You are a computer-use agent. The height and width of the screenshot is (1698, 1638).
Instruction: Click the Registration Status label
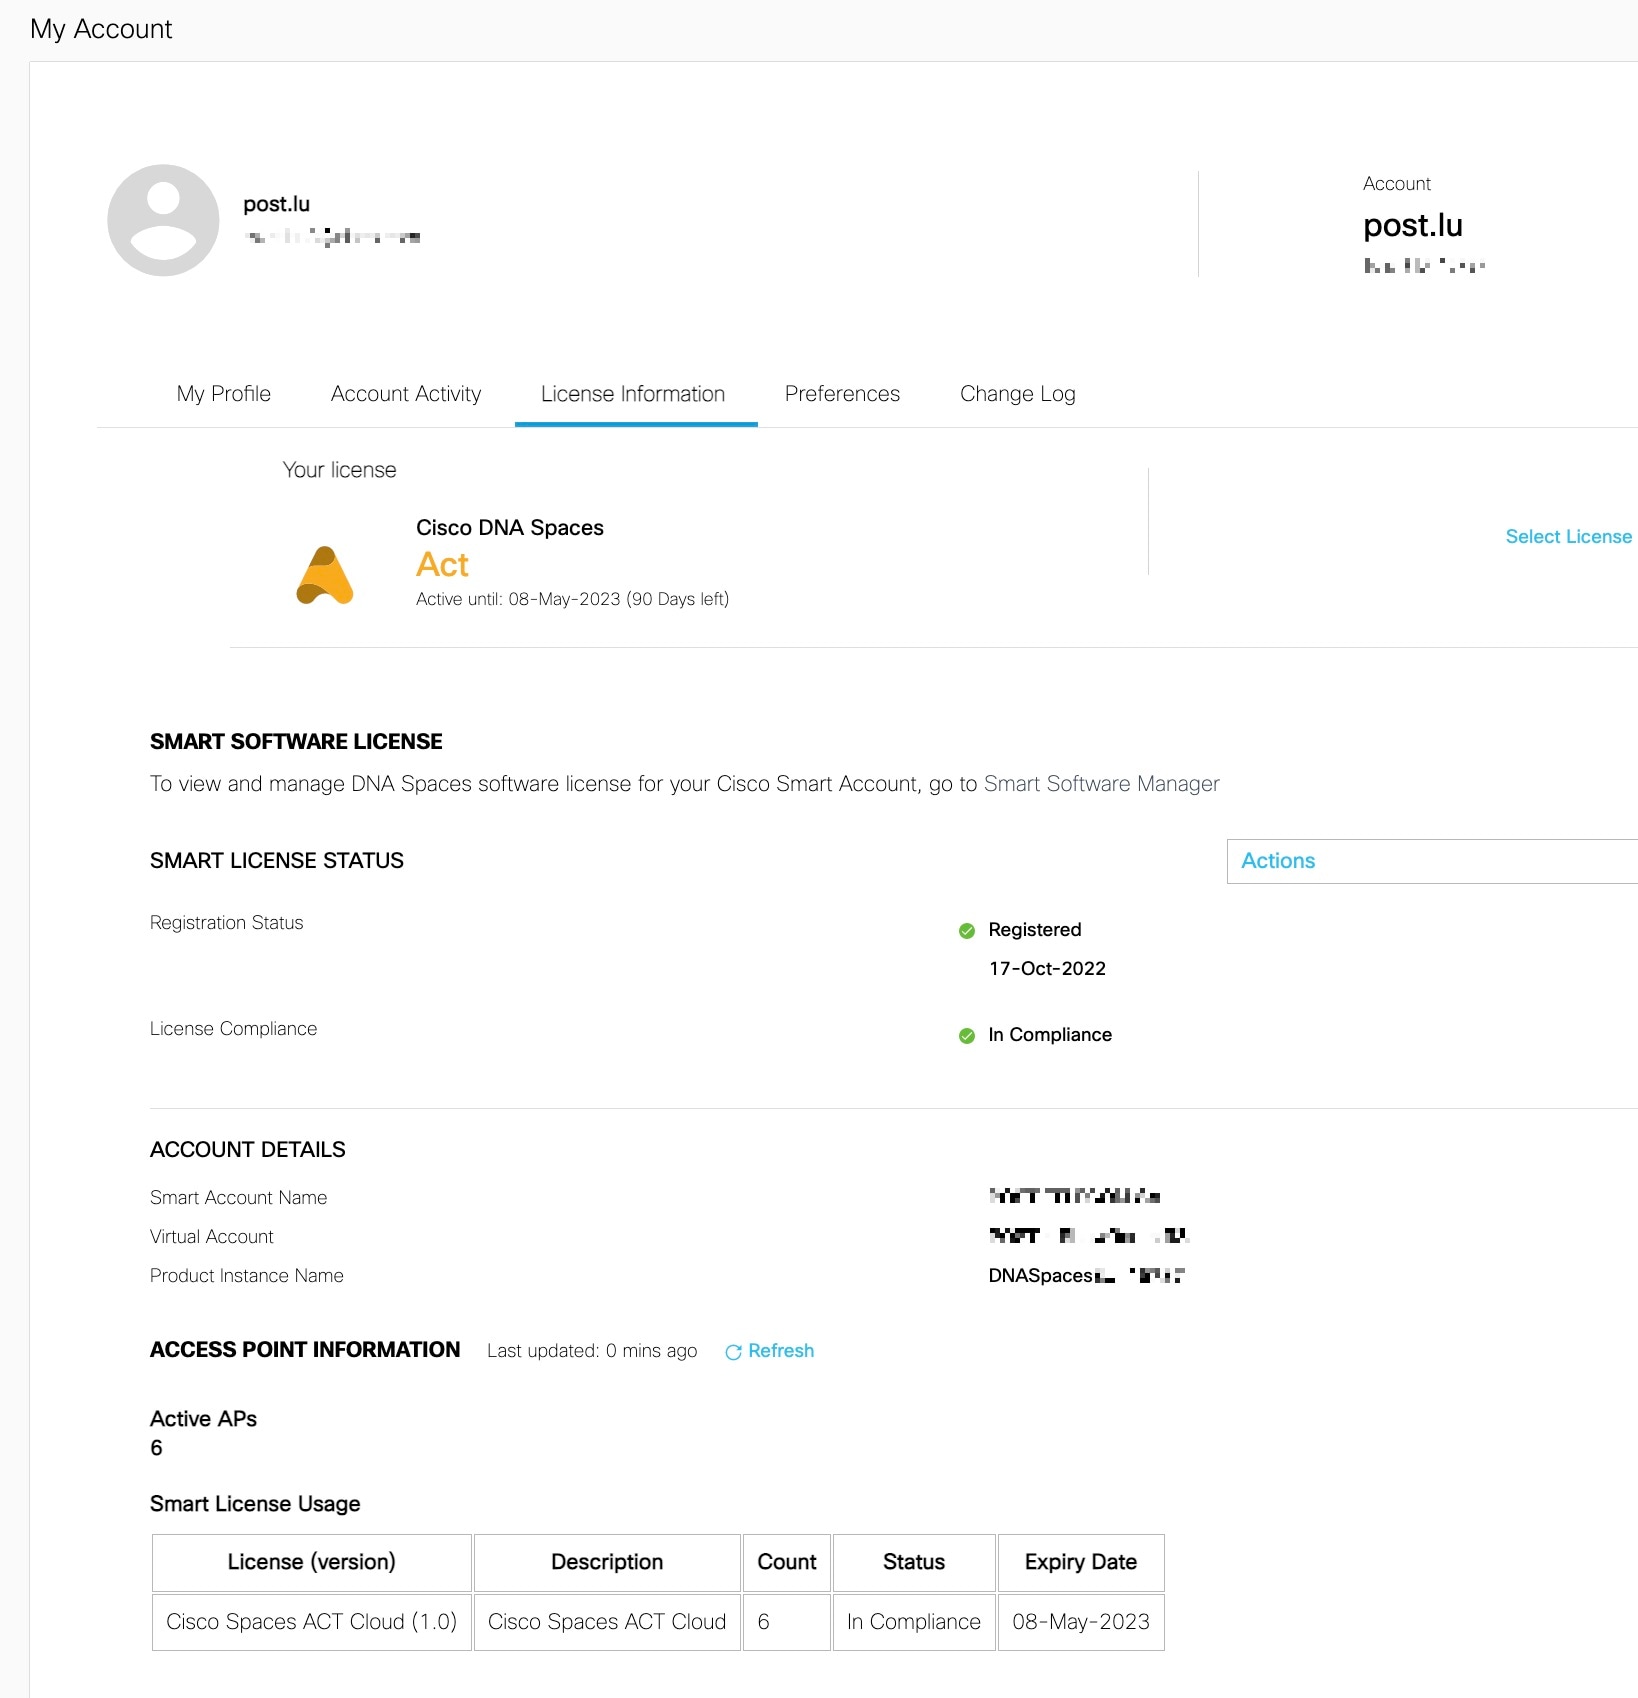(x=226, y=923)
